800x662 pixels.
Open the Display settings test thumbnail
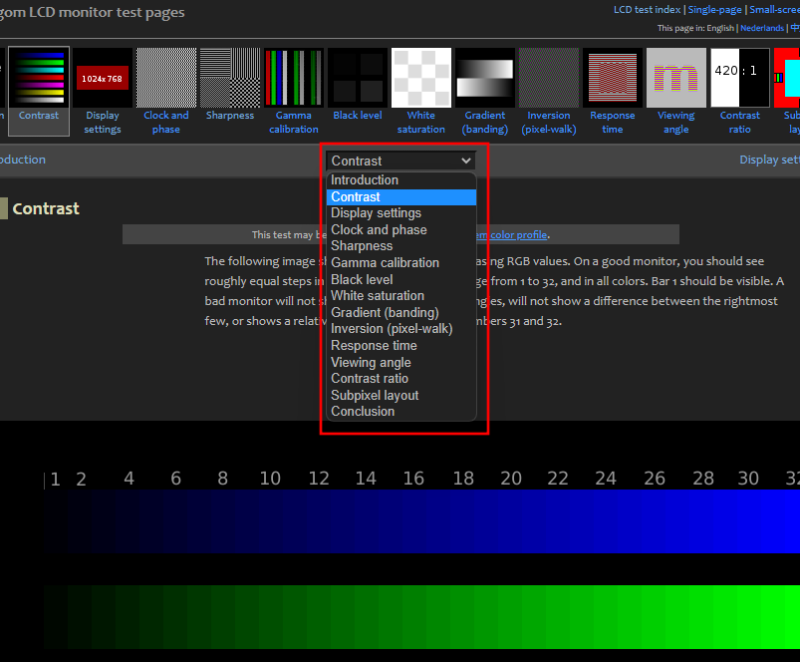(102, 78)
